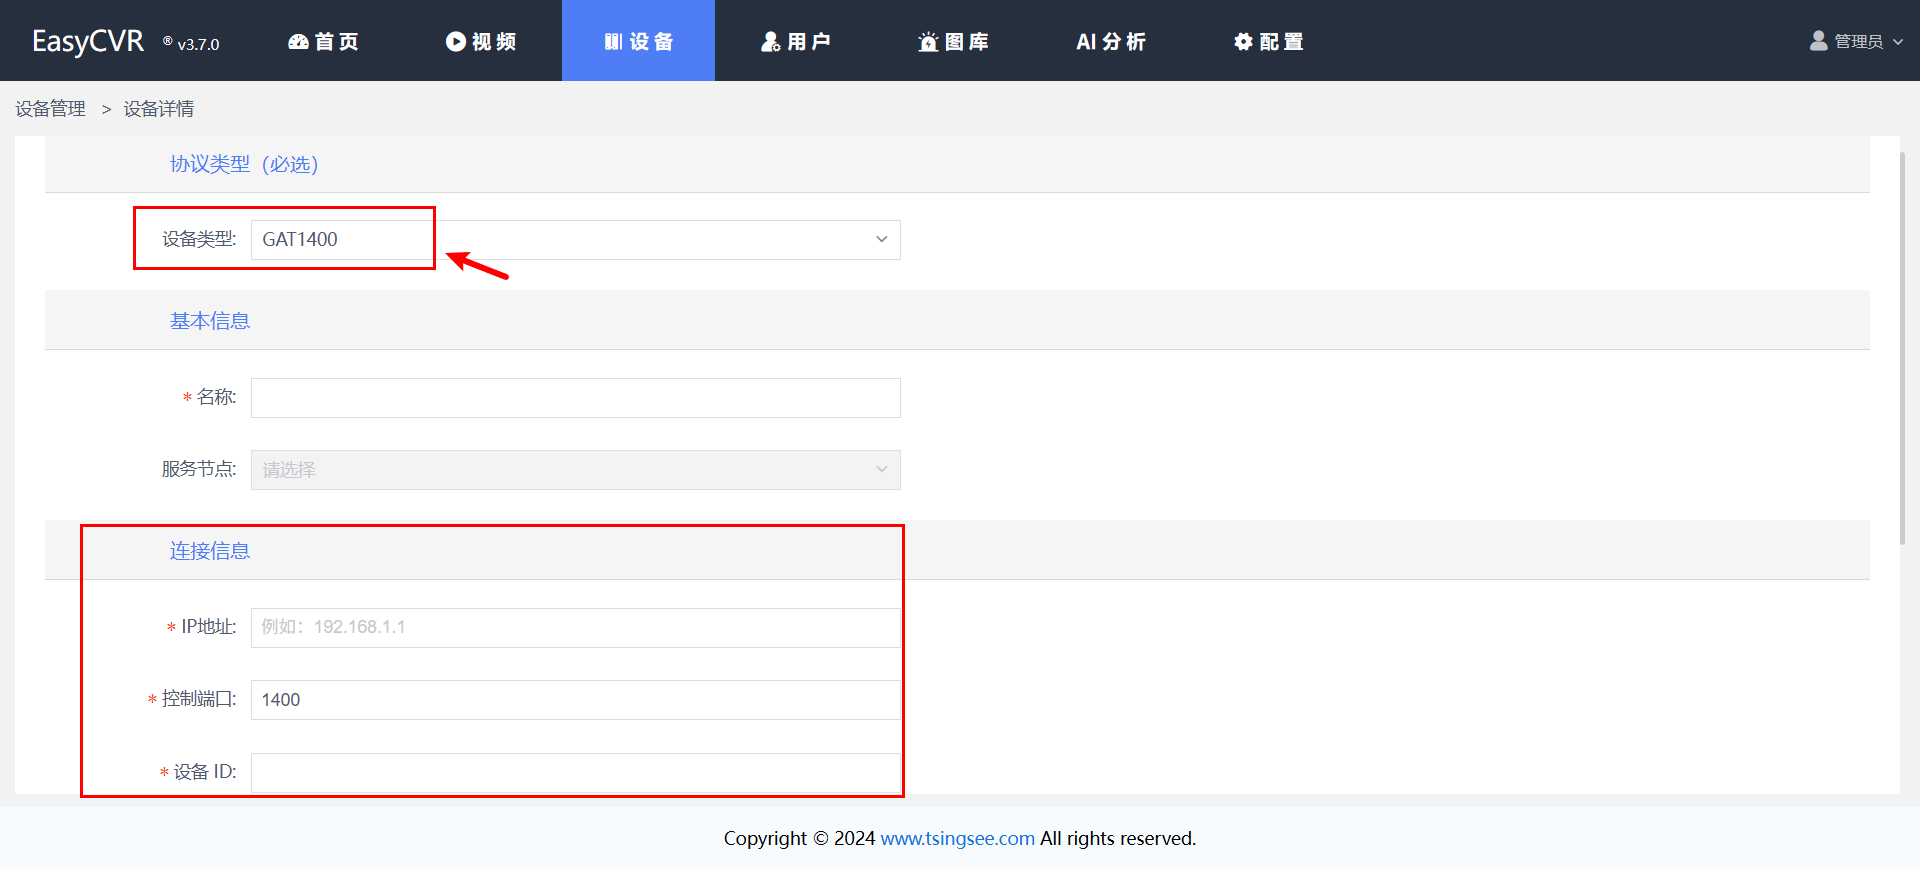This screenshot has height=869, width=1920.
Task: Click the 名称 input field
Action: pos(575,398)
